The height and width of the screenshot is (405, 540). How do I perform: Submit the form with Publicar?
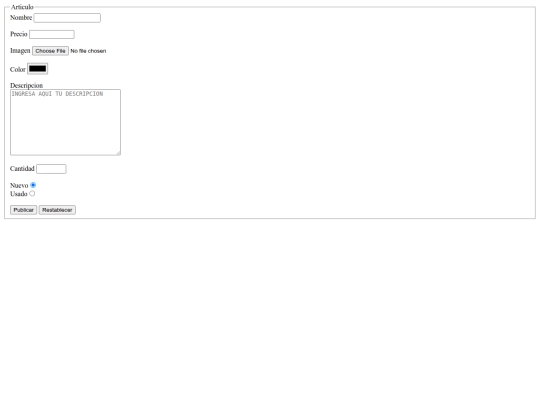coord(23,210)
